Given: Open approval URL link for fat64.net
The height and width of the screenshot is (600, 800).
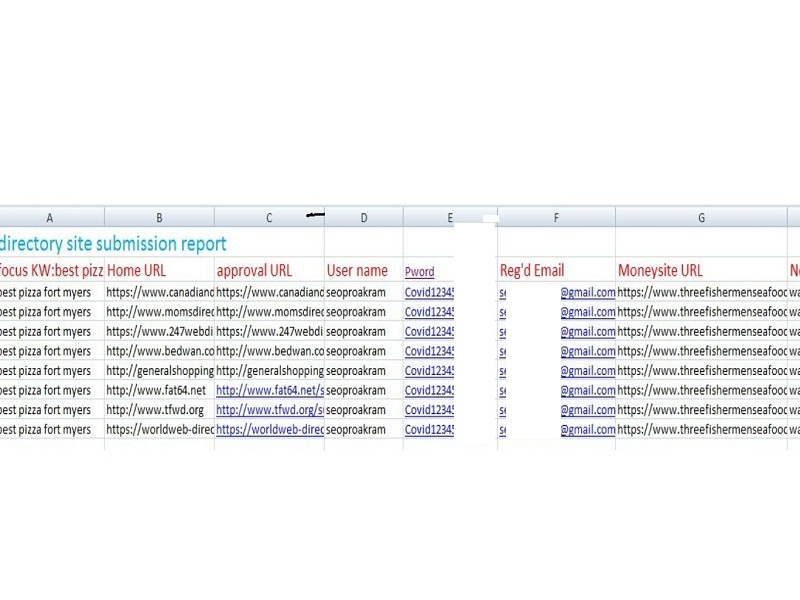Looking at the screenshot, I should (270, 390).
